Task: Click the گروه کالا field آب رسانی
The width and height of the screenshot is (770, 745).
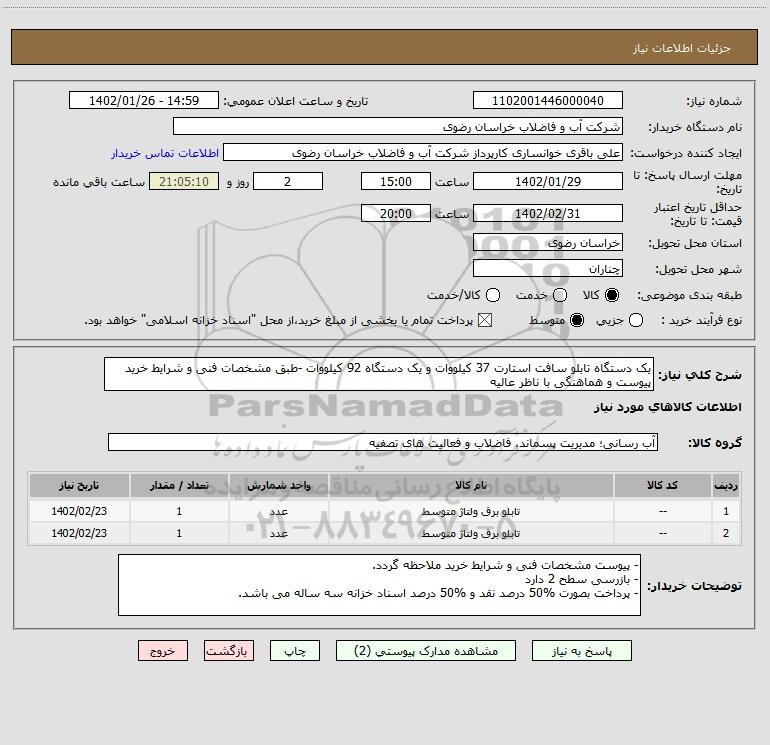Action: coord(383,442)
